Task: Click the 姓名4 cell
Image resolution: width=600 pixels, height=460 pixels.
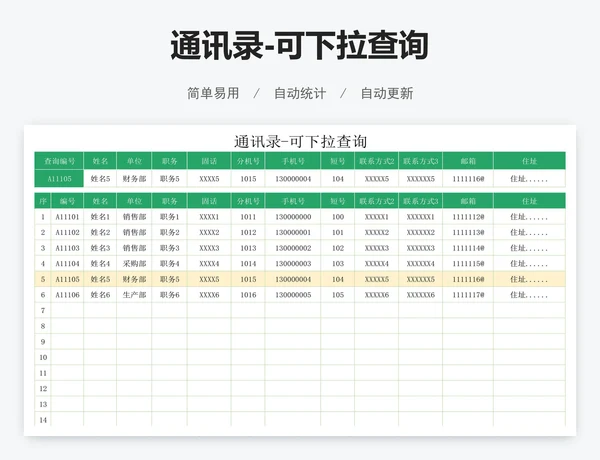Action: tap(100, 264)
